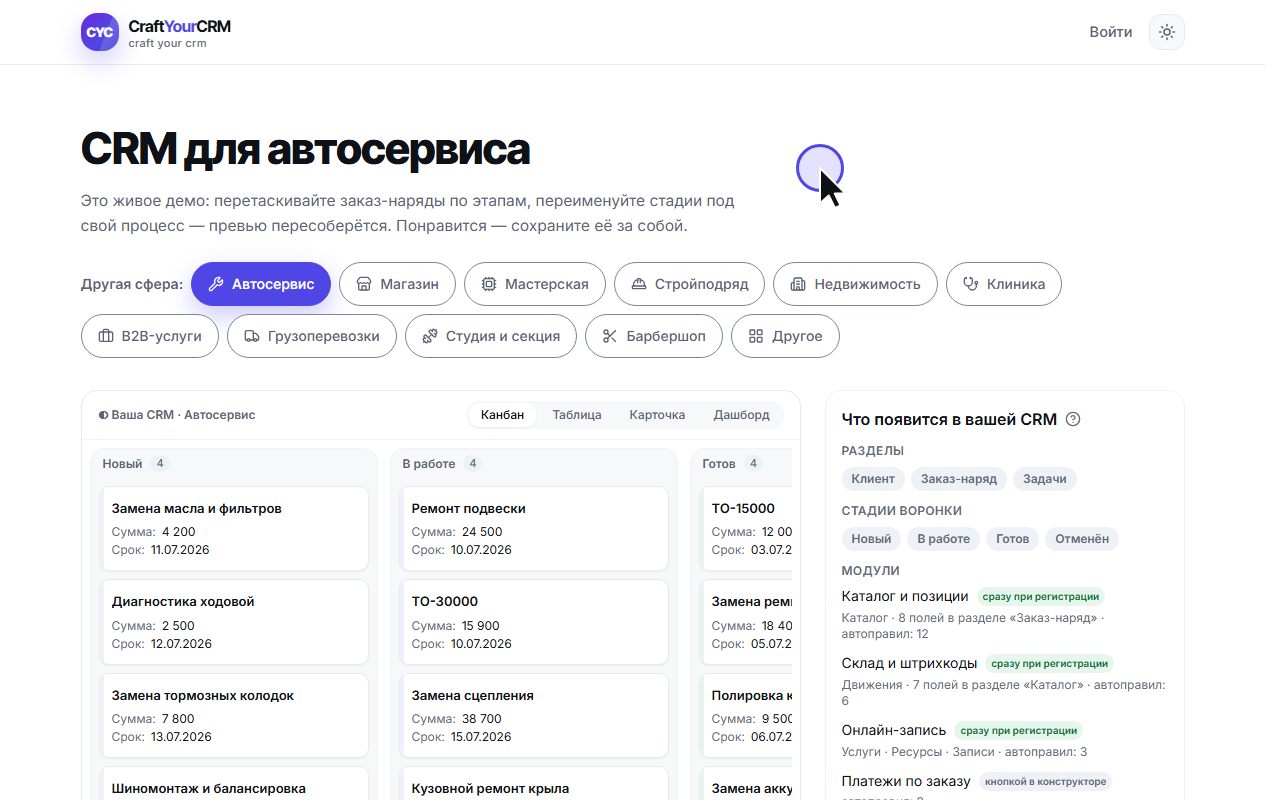Click the grid icon on Другое
The height and width of the screenshot is (800, 1280).
click(756, 336)
